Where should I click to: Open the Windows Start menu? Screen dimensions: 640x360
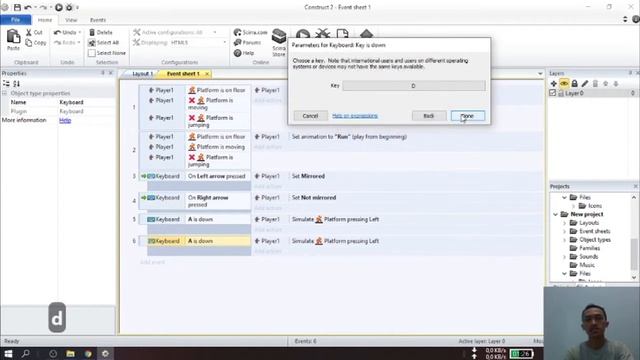8,353
